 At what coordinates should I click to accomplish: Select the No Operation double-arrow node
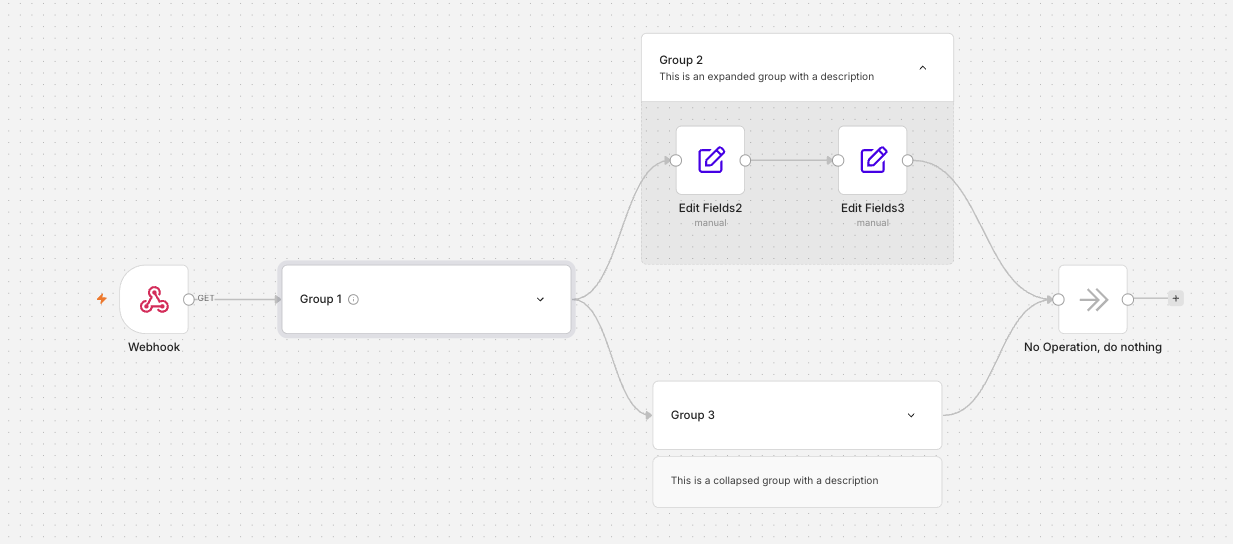click(x=1093, y=299)
